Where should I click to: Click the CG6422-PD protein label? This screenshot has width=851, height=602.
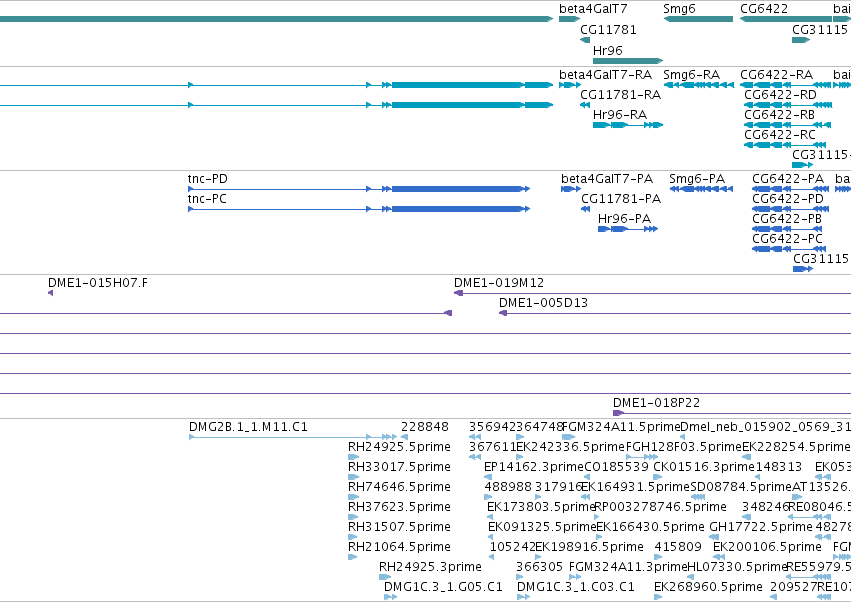click(x=787, y=199)
